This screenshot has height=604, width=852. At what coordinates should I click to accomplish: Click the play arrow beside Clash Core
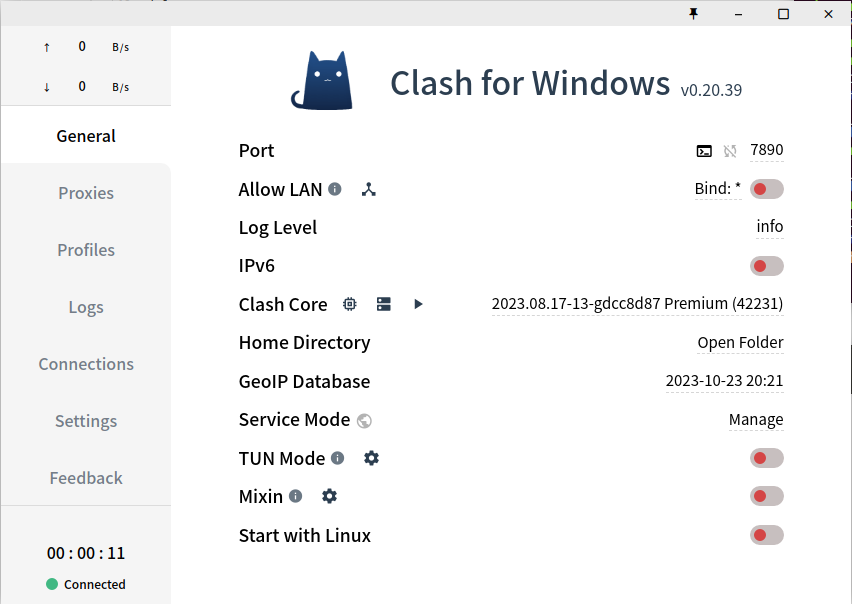click(x=418, y=304)
